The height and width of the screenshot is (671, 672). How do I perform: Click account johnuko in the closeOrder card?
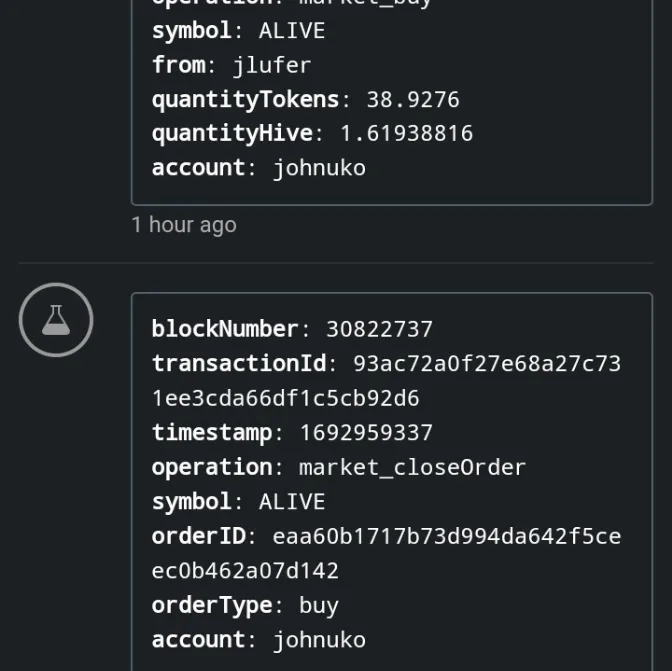pyautogui.click(x=319, y=640)
